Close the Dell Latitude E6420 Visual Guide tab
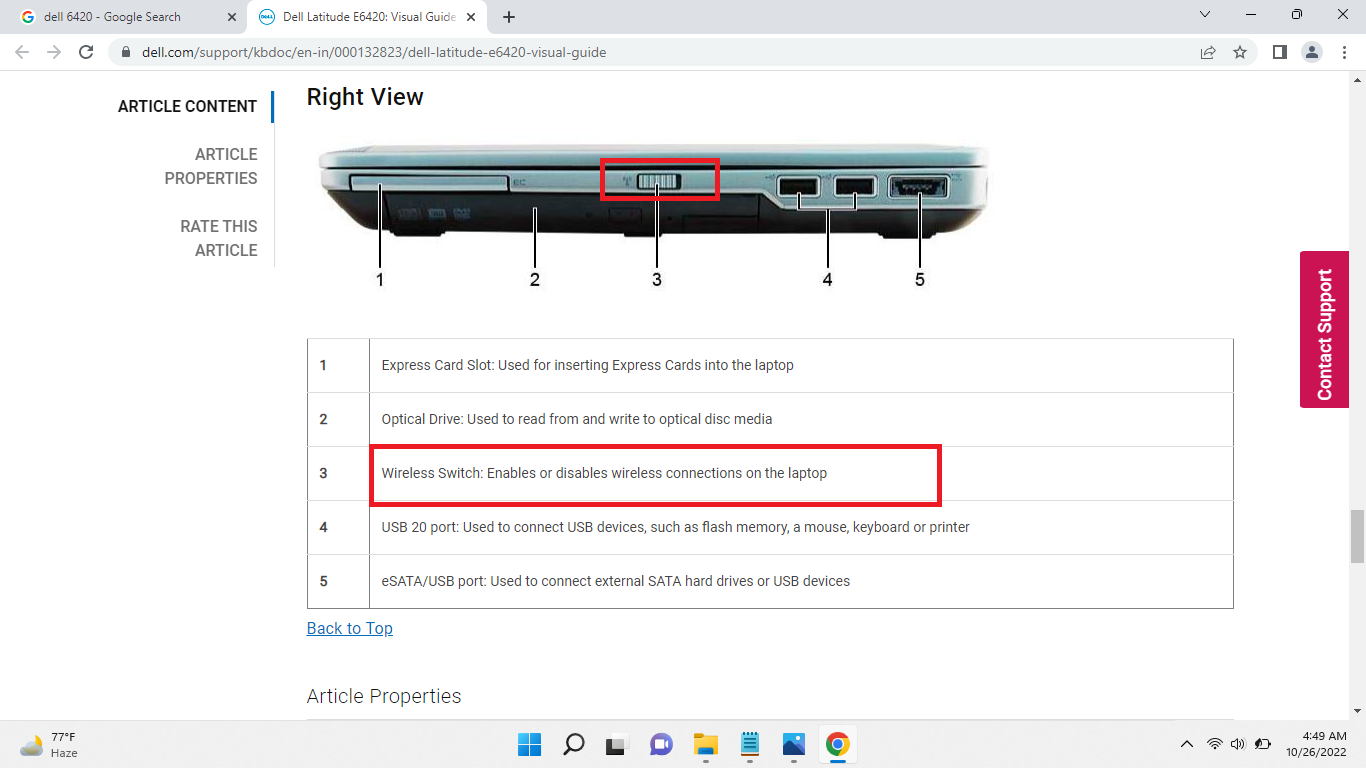 pyautogui.click(x=472, y=17)
